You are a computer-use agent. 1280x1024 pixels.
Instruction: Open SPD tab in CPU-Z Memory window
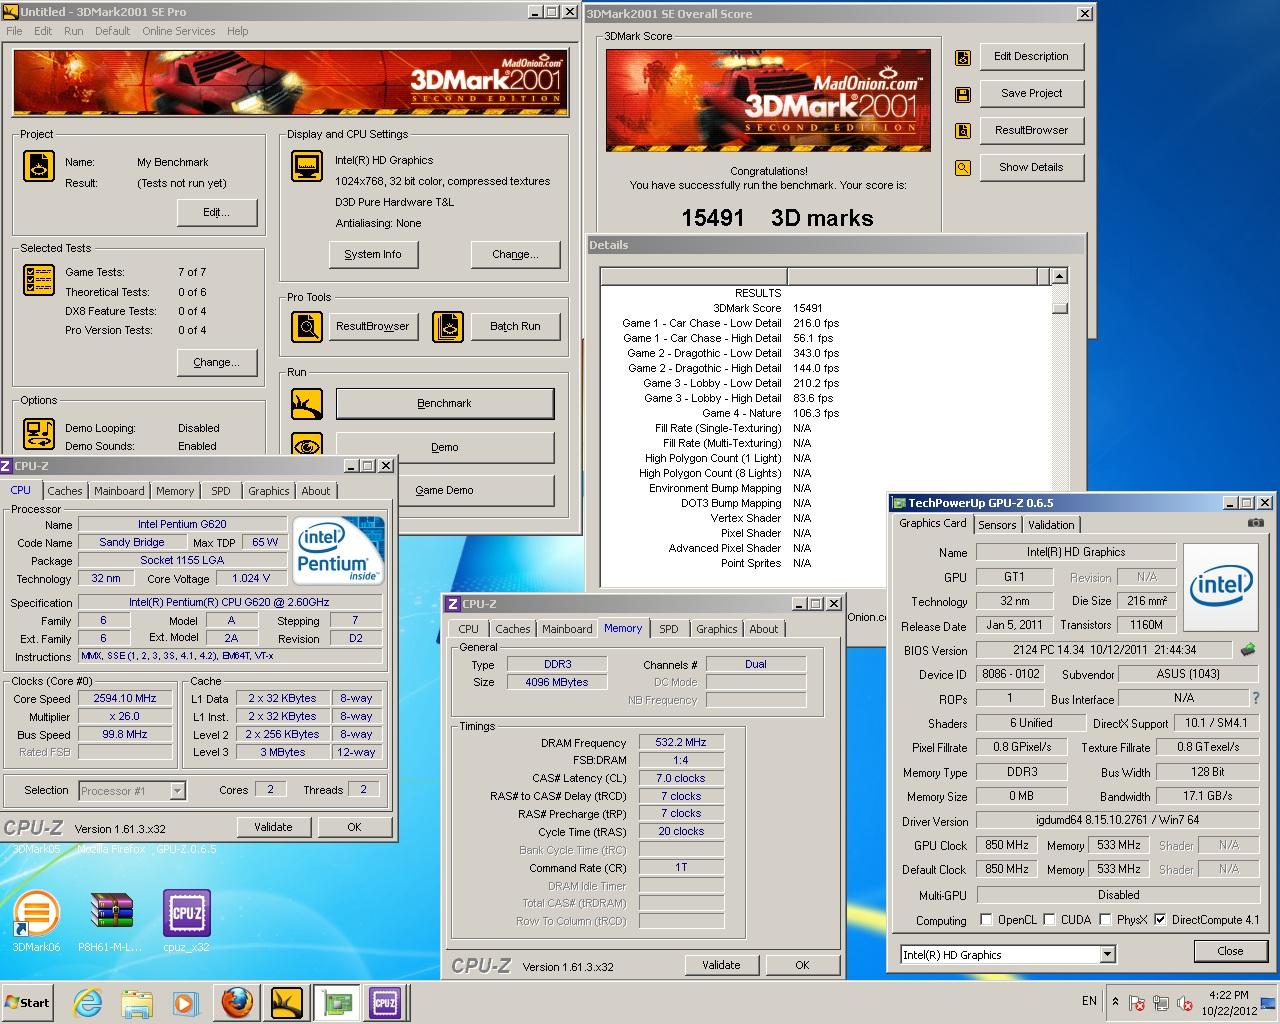coord(669,629)
